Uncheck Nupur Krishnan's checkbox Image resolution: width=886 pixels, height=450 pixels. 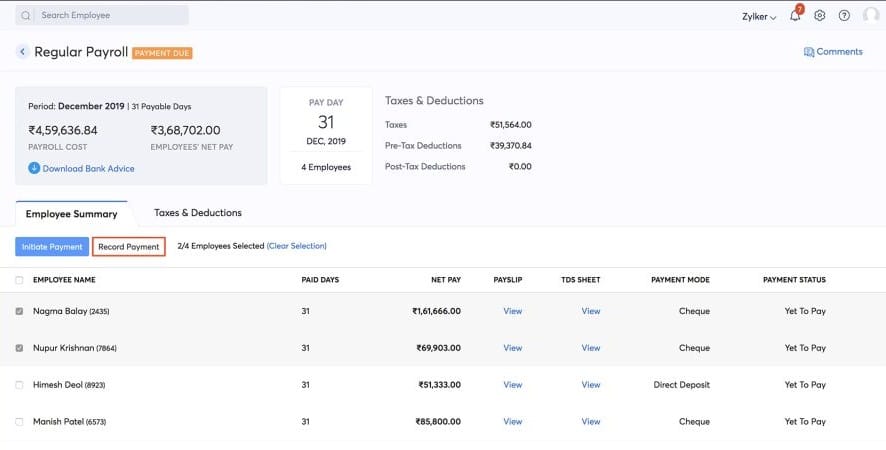(x=19, y=348)
